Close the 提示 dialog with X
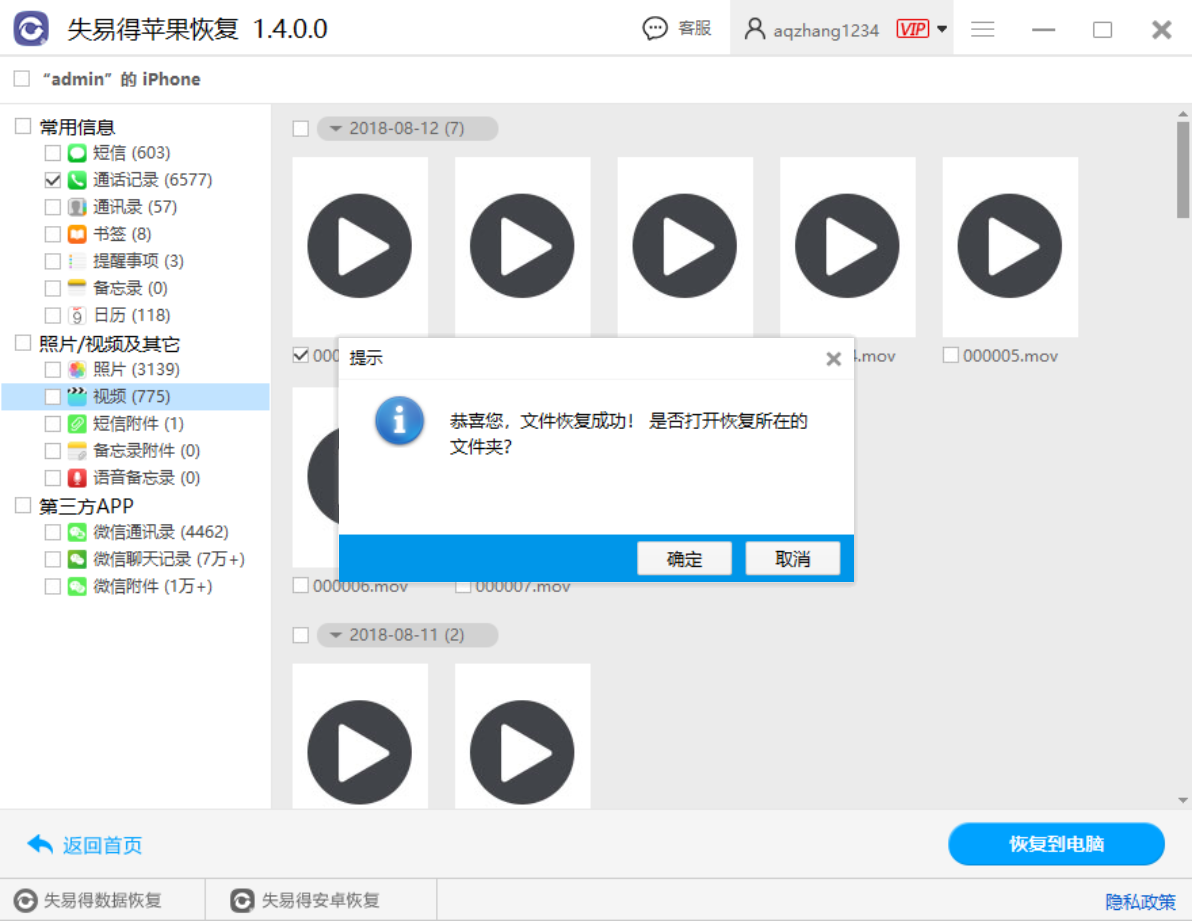This screenshot has height=921, width=1192. click(833, 359)
